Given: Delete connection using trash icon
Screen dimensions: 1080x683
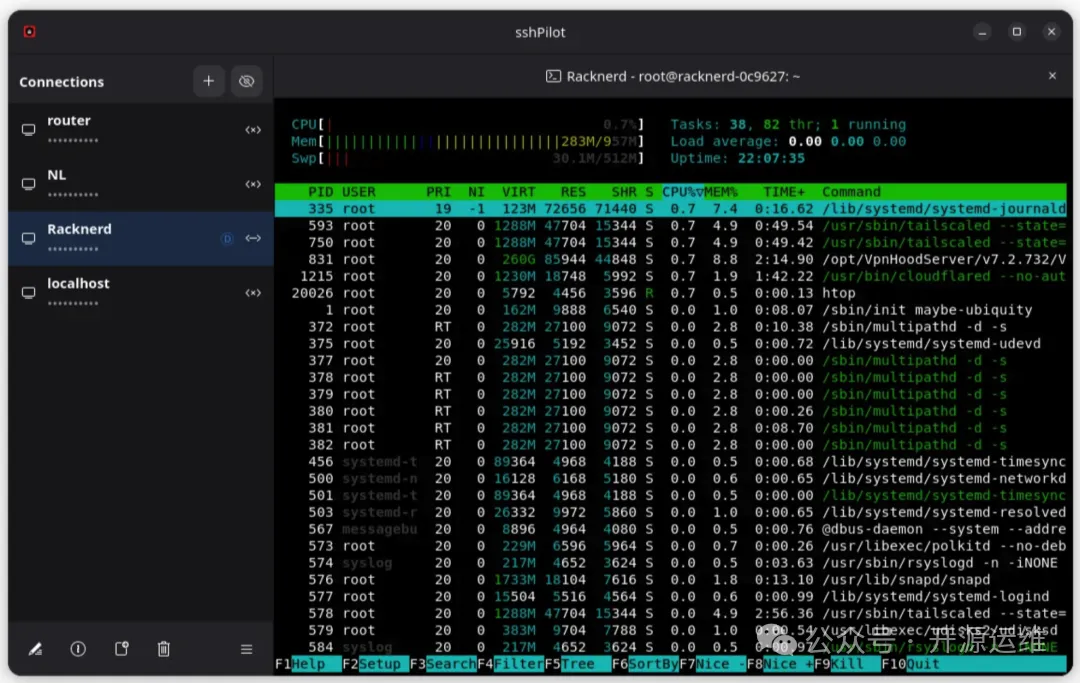Looking at the screenshot, I should pos(164,649).
